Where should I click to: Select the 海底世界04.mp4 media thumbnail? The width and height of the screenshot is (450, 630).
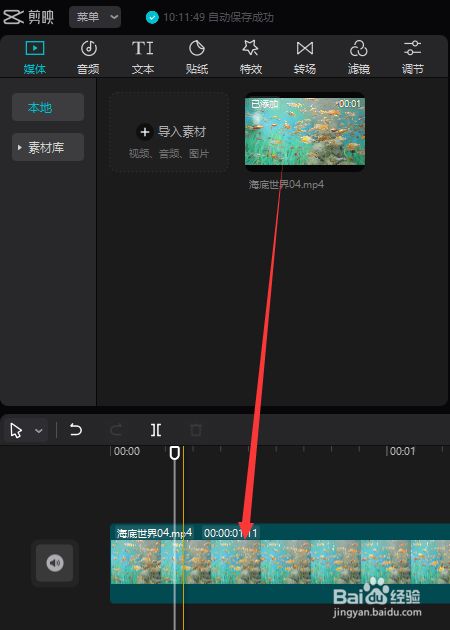[x=305, y=131]
